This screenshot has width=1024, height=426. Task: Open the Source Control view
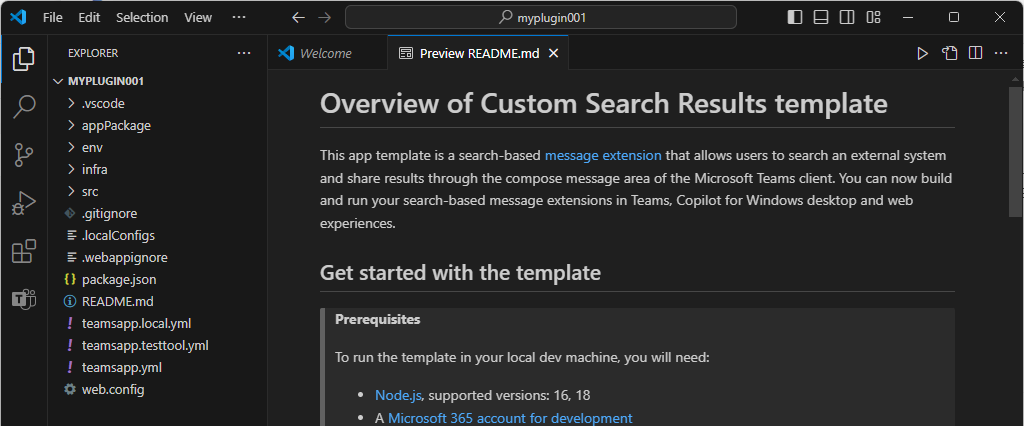(x=24, y=156)
